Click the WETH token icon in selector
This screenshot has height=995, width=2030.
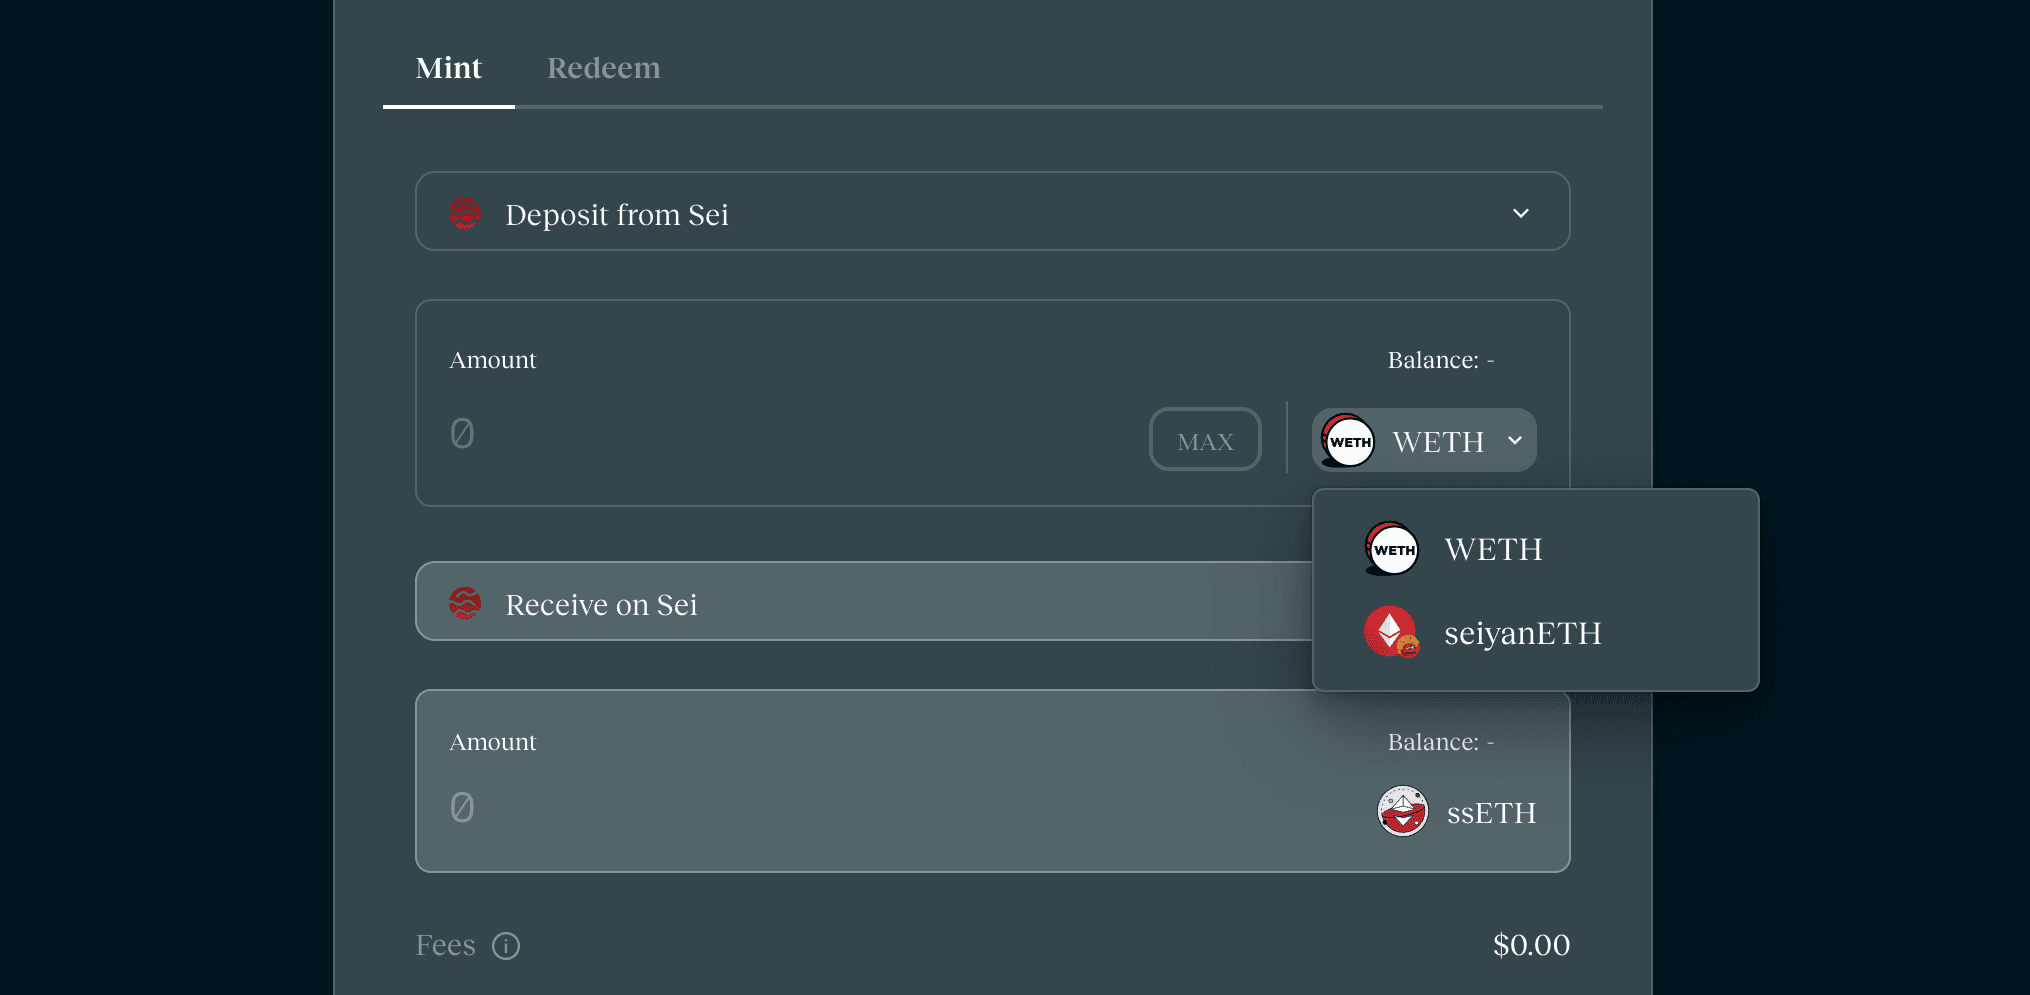coord(1348,441)
